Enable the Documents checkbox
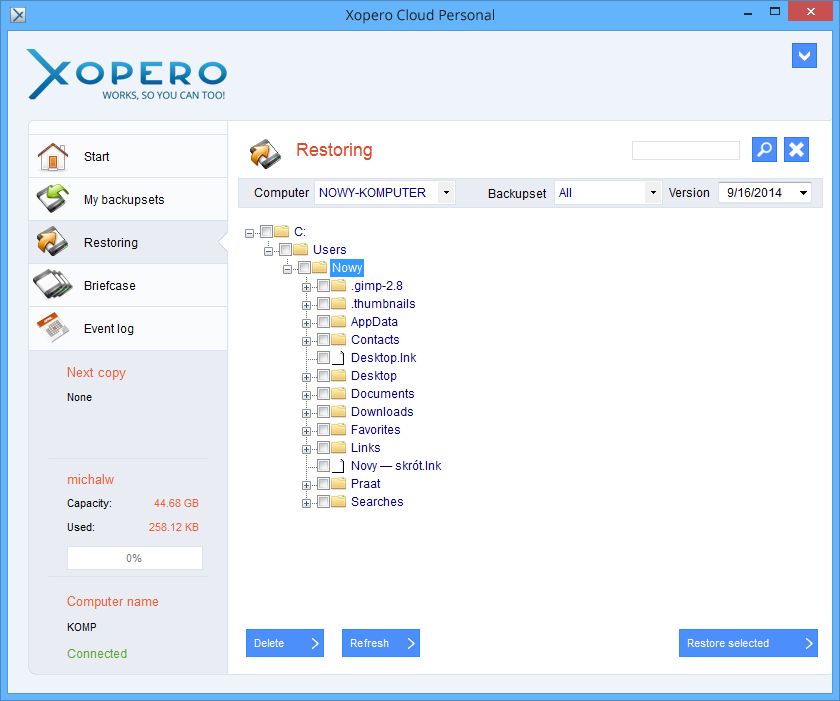The height and width of the screenshot is (701, 840). pos(324,394)
